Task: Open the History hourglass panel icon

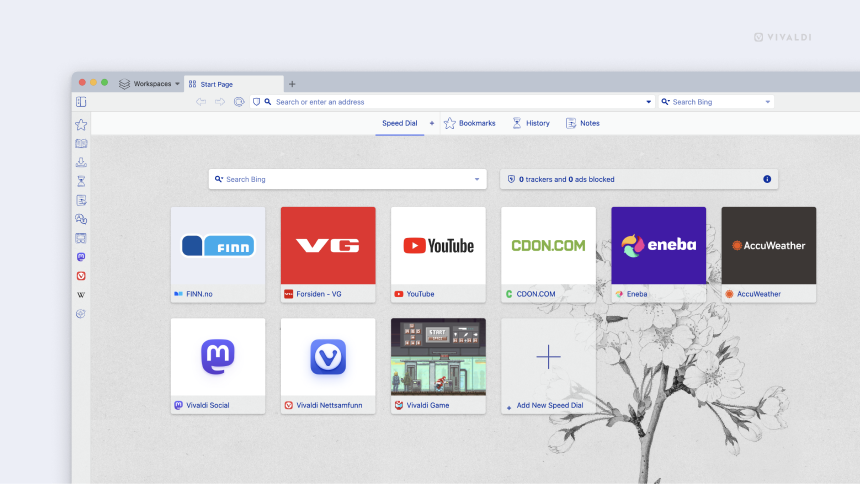Action: pos(81,181)
